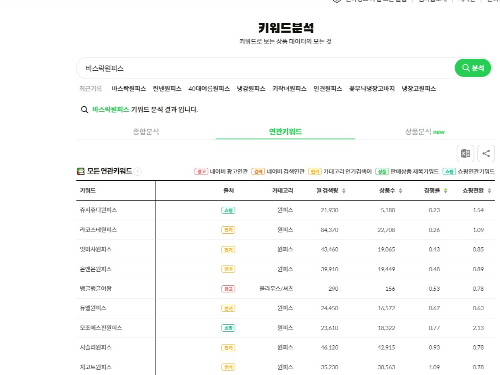This screenshot has height=375, width=500.
Task: Sort by the 월 검색량 column arrows
Action: coord(344,191)
